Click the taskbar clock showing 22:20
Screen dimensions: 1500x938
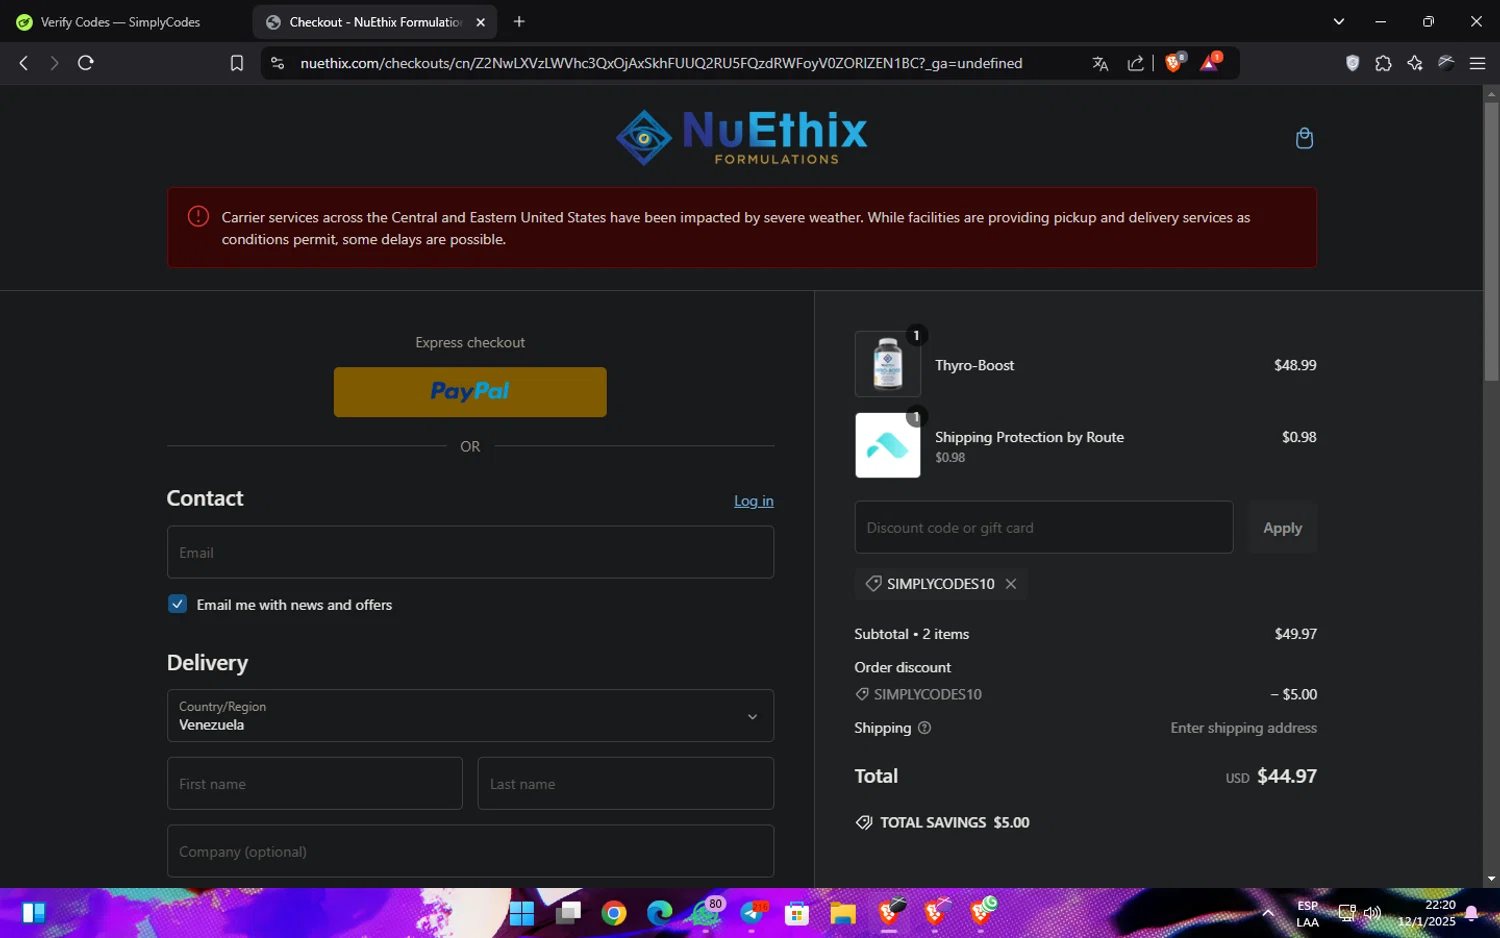(x=1427, y=913)
